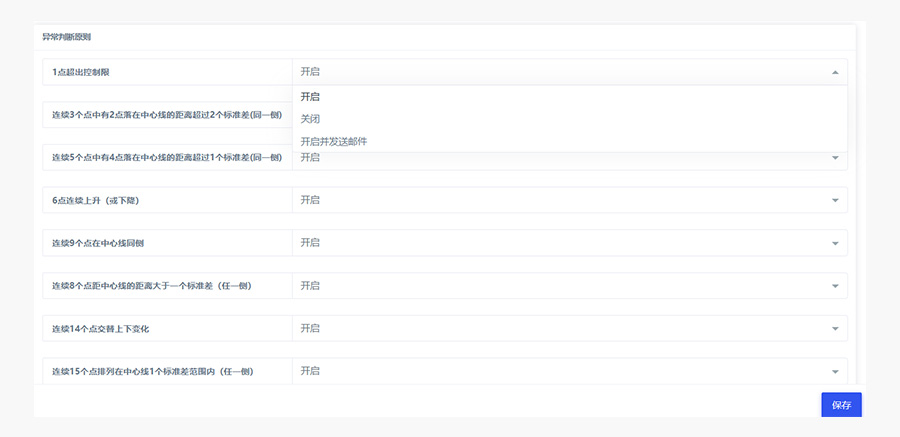Expand the '连续9个点在中心线同侧' dropdown arrow
The height and width of the screenshot is (437, 900).
(835, 243)
